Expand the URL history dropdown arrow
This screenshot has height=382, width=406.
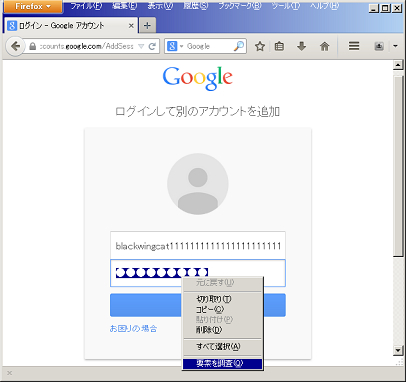[141, 46]
